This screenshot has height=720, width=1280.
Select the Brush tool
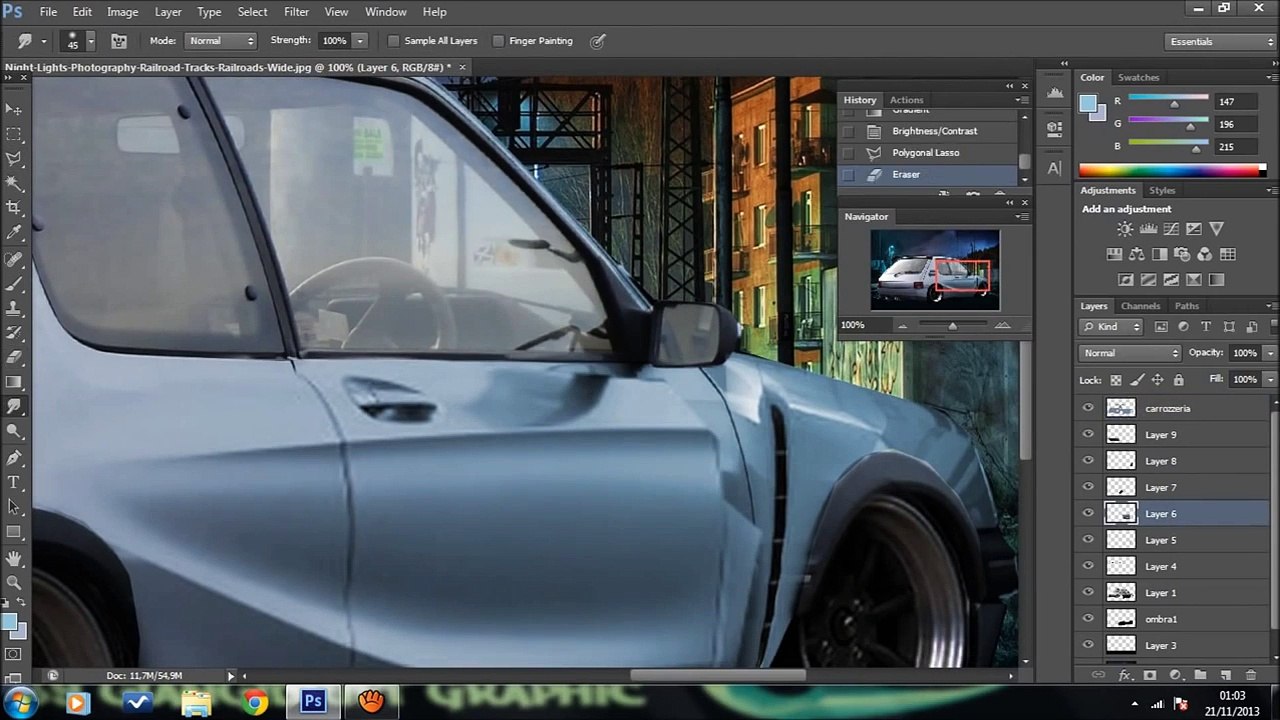click(x=14, y=284)
